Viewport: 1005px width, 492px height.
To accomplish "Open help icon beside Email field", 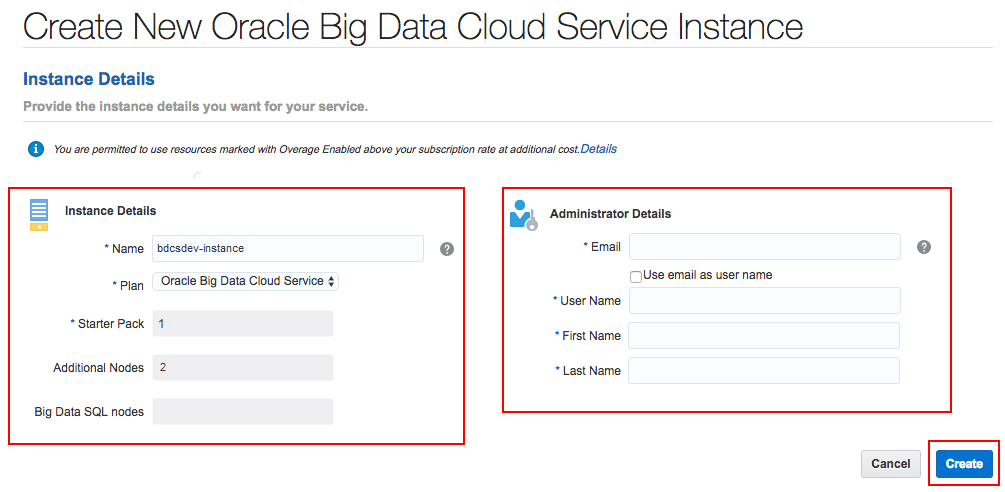I will pos(924,247).
